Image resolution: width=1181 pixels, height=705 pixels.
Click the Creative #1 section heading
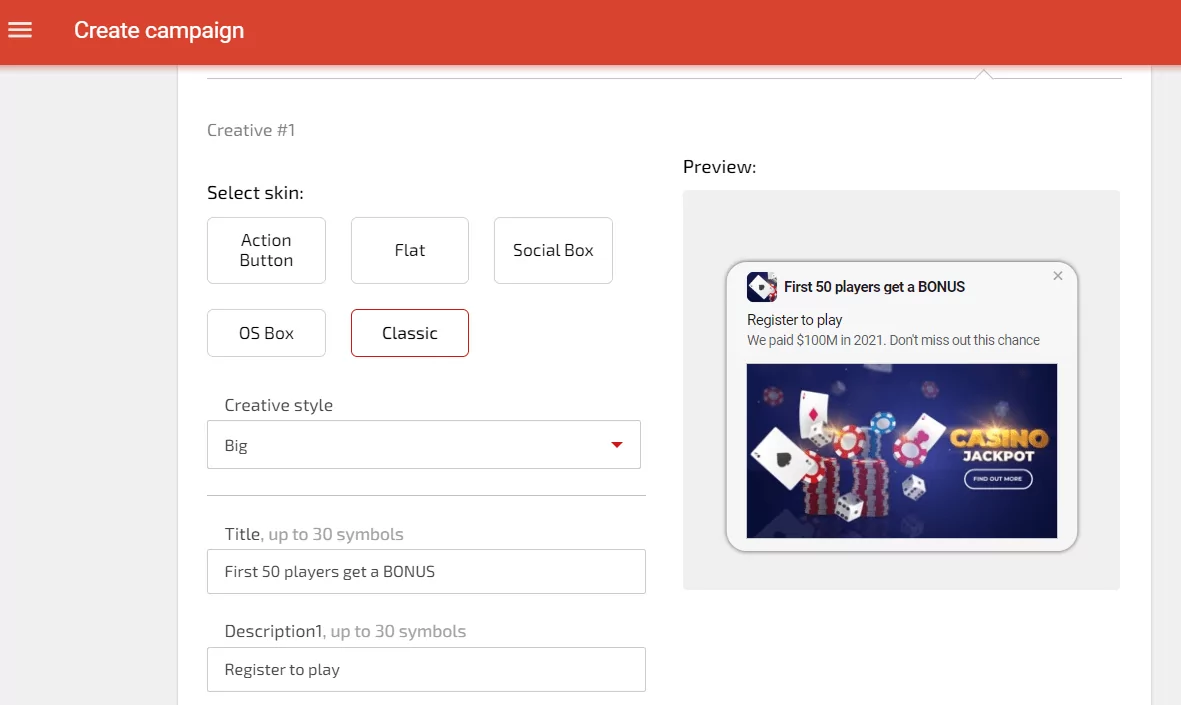pyautogui.click(x=250, y=130)
